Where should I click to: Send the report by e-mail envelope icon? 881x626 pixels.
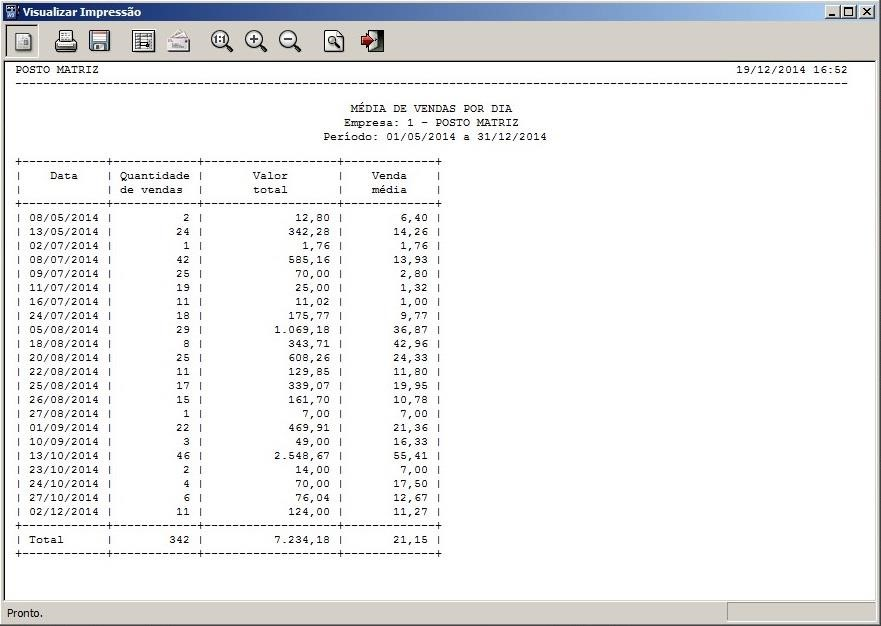tap(179, 42)
